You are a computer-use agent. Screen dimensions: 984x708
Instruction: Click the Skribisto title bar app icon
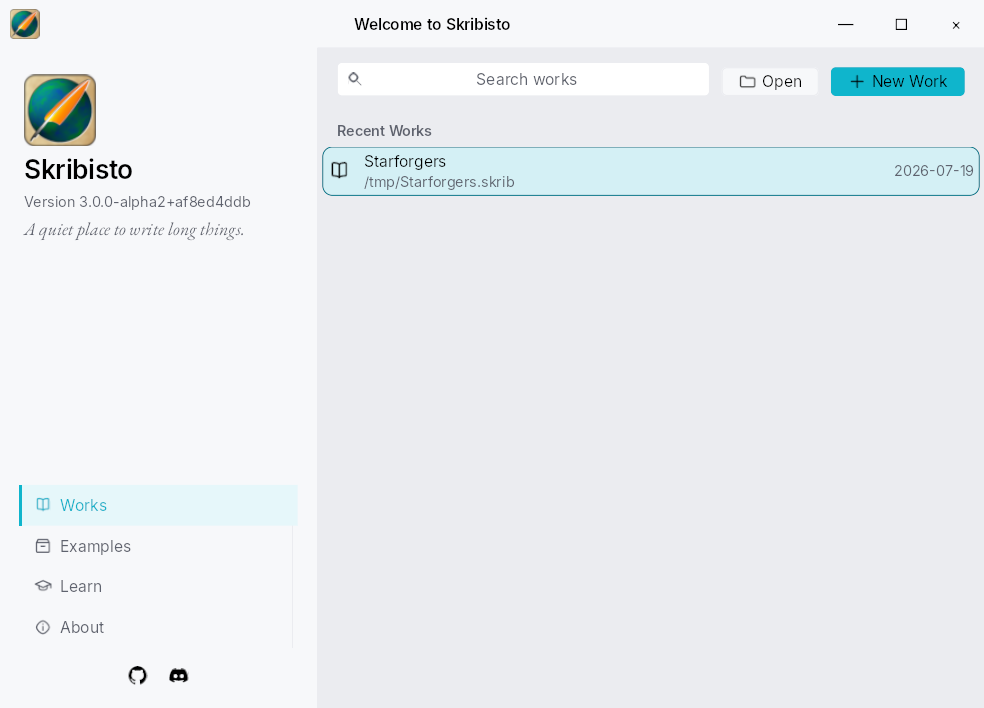25,24
